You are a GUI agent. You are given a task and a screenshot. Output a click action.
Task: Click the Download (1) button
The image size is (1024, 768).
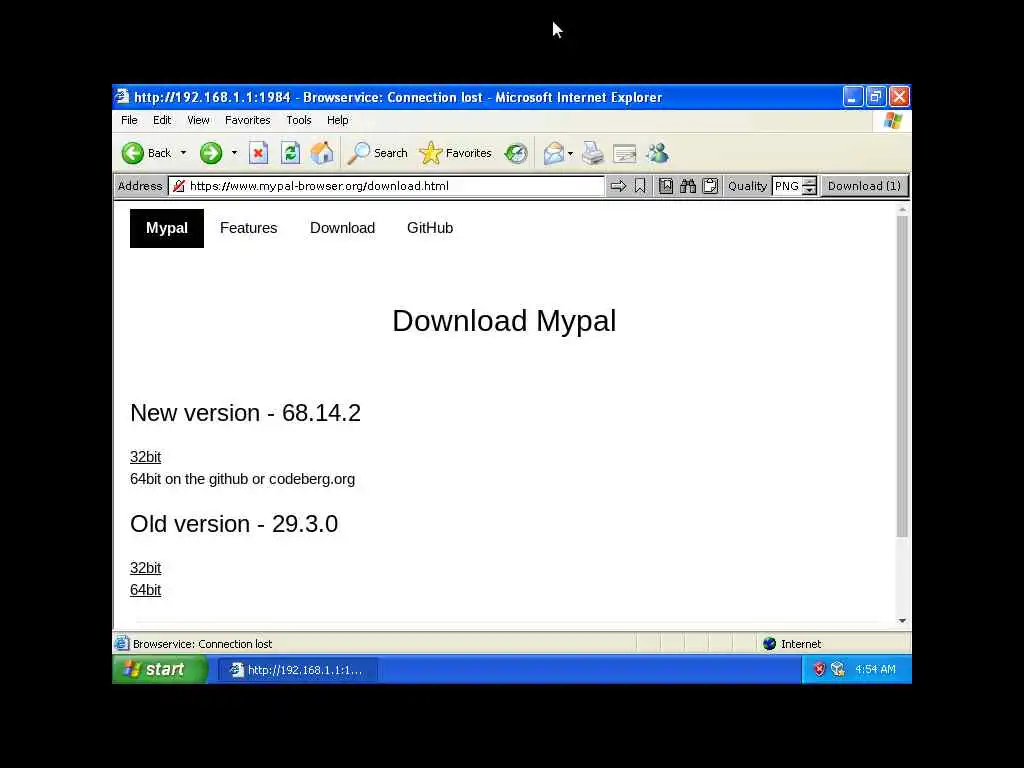pyautogui.click(x=864, y=186)
